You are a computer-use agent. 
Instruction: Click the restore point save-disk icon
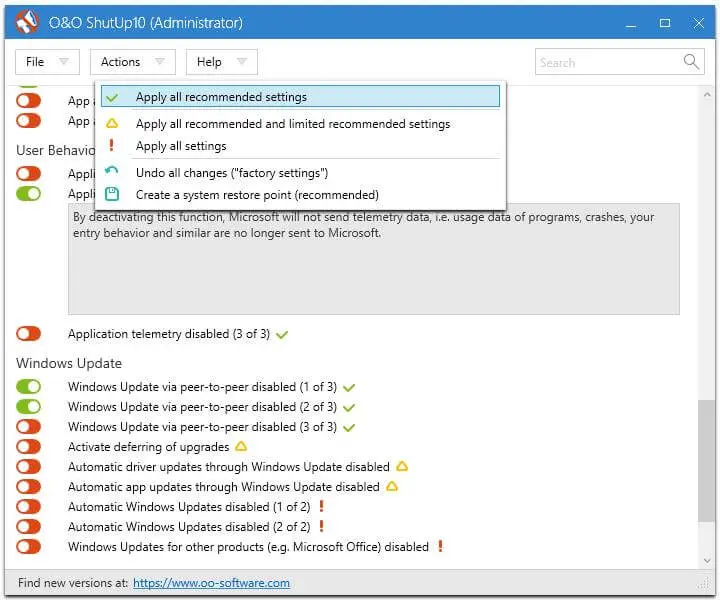[112, 194]
